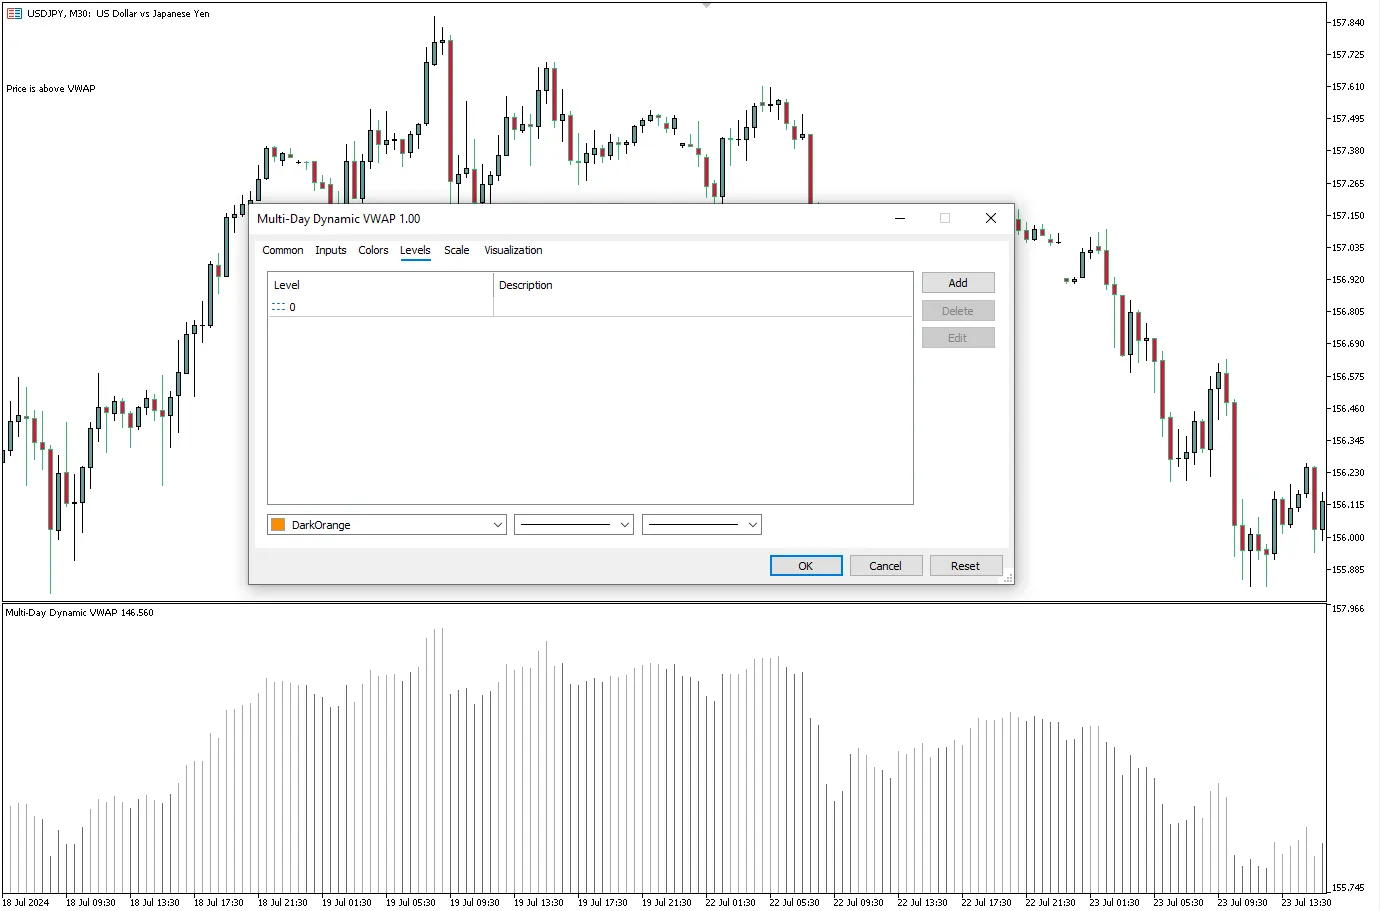The width and height of the screenshot is (1380, 911).
Task: Click the USDJPY chart icon at top-left
Action: click(14, 14)
